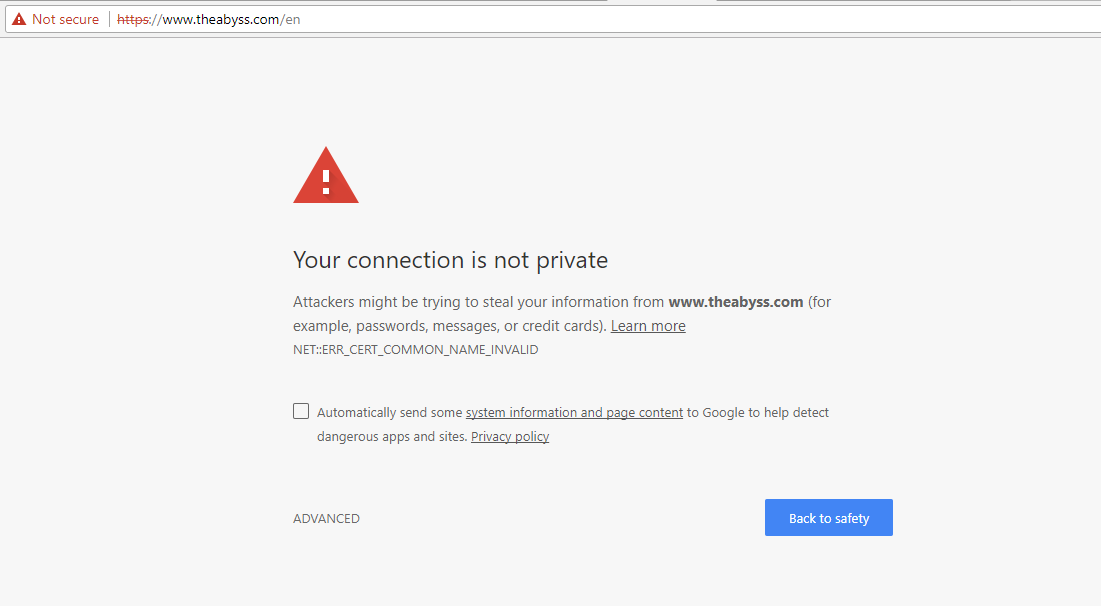Image resolution: width=1101 pixels, height=606 pixels.
Task: Click the www.theabyss.com address in URL bar
Action: [220, 20]
